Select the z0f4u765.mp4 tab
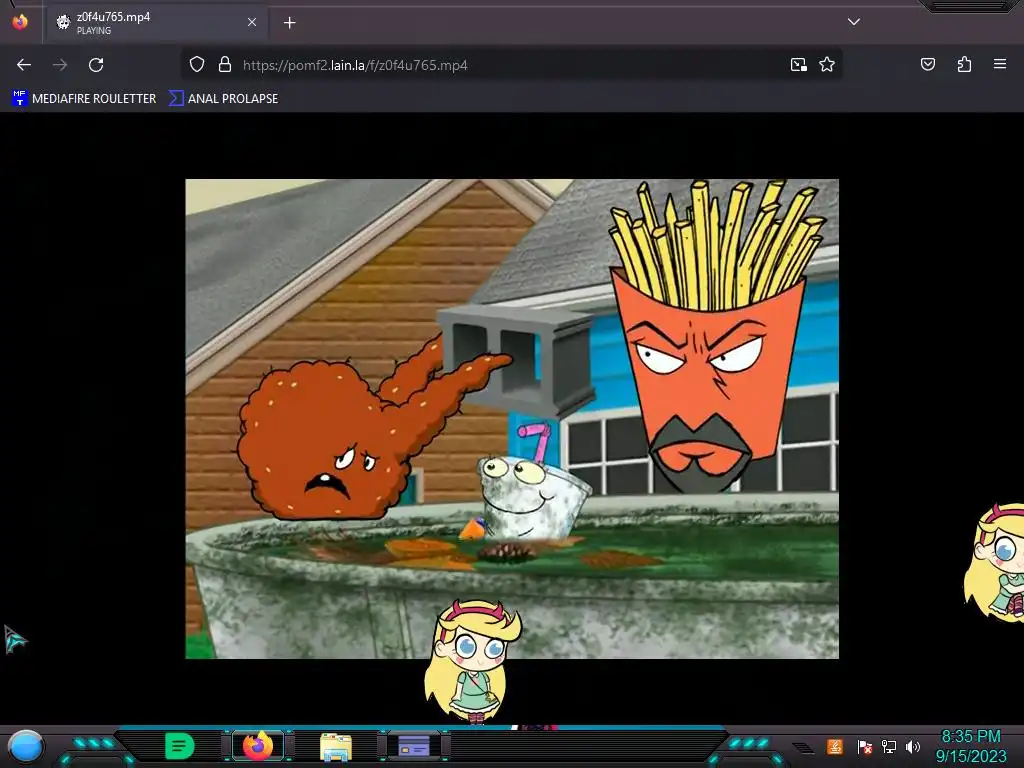1024x768 pixels. [x=155, y=23]
